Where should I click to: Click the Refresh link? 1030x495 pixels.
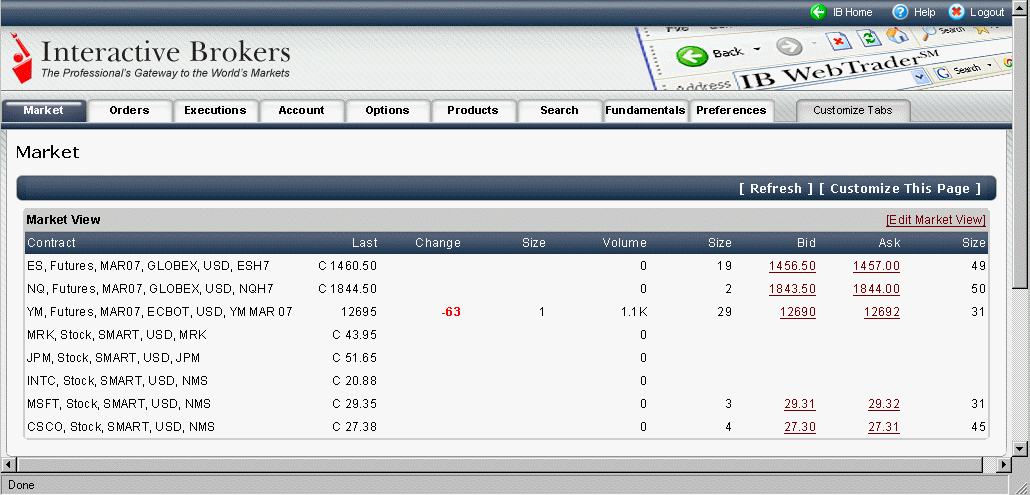coord(776,188)
